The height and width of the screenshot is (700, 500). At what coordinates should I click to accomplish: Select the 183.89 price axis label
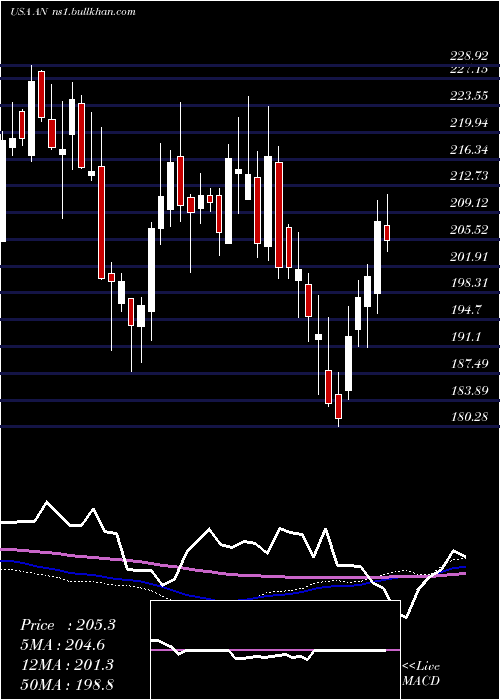(x=469, y=390)
